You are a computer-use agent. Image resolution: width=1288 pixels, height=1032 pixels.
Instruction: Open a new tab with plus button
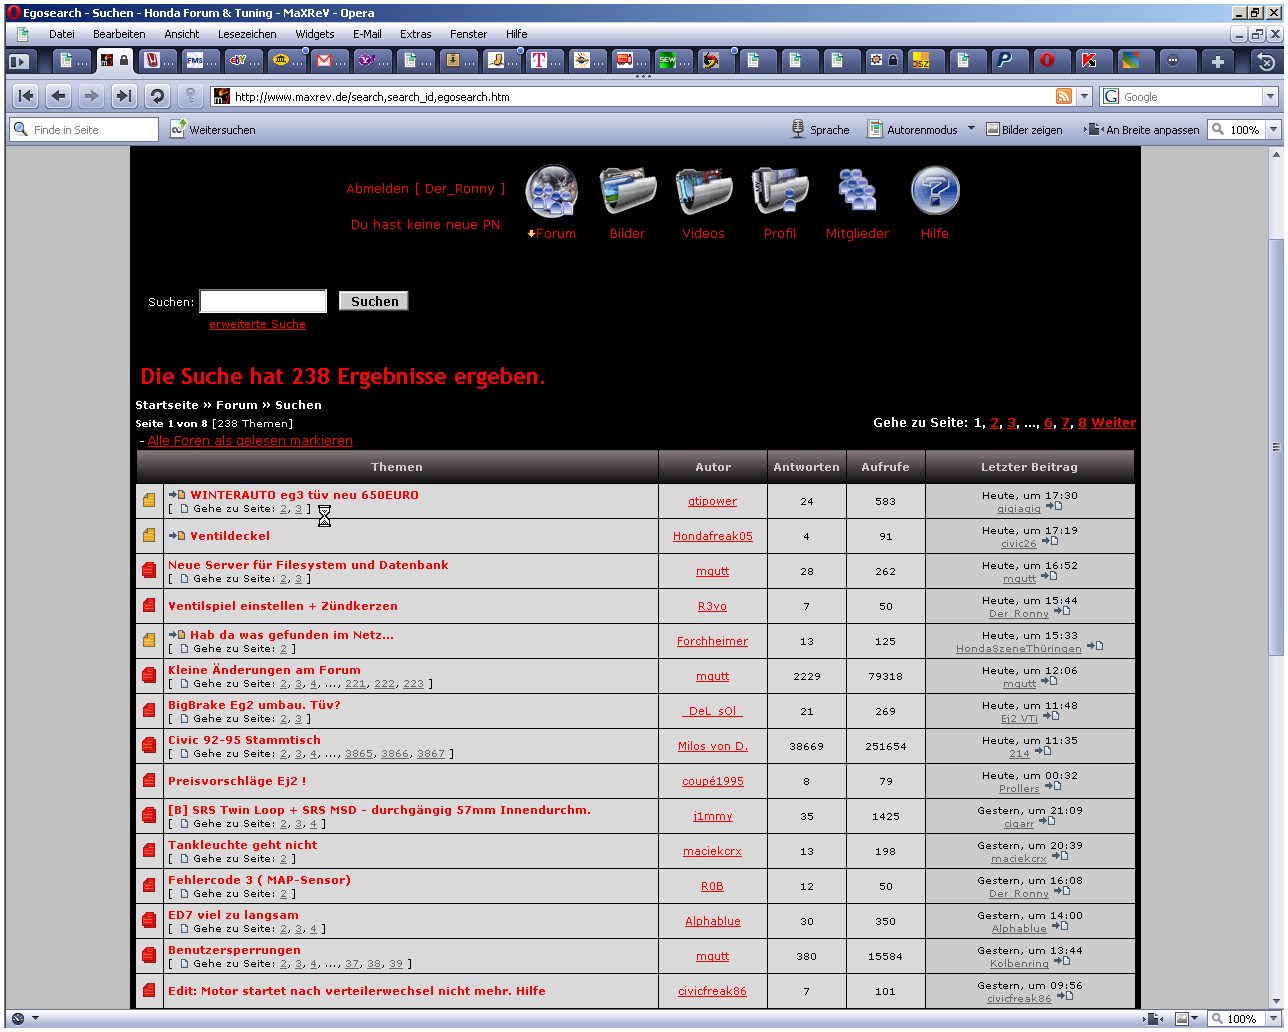coord(1217,61)
